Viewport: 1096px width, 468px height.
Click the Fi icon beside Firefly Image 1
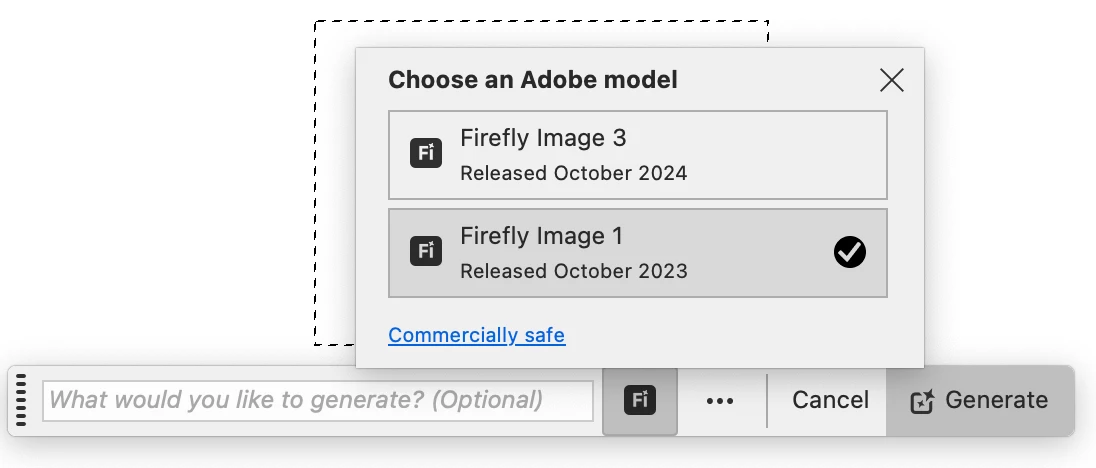426,251
